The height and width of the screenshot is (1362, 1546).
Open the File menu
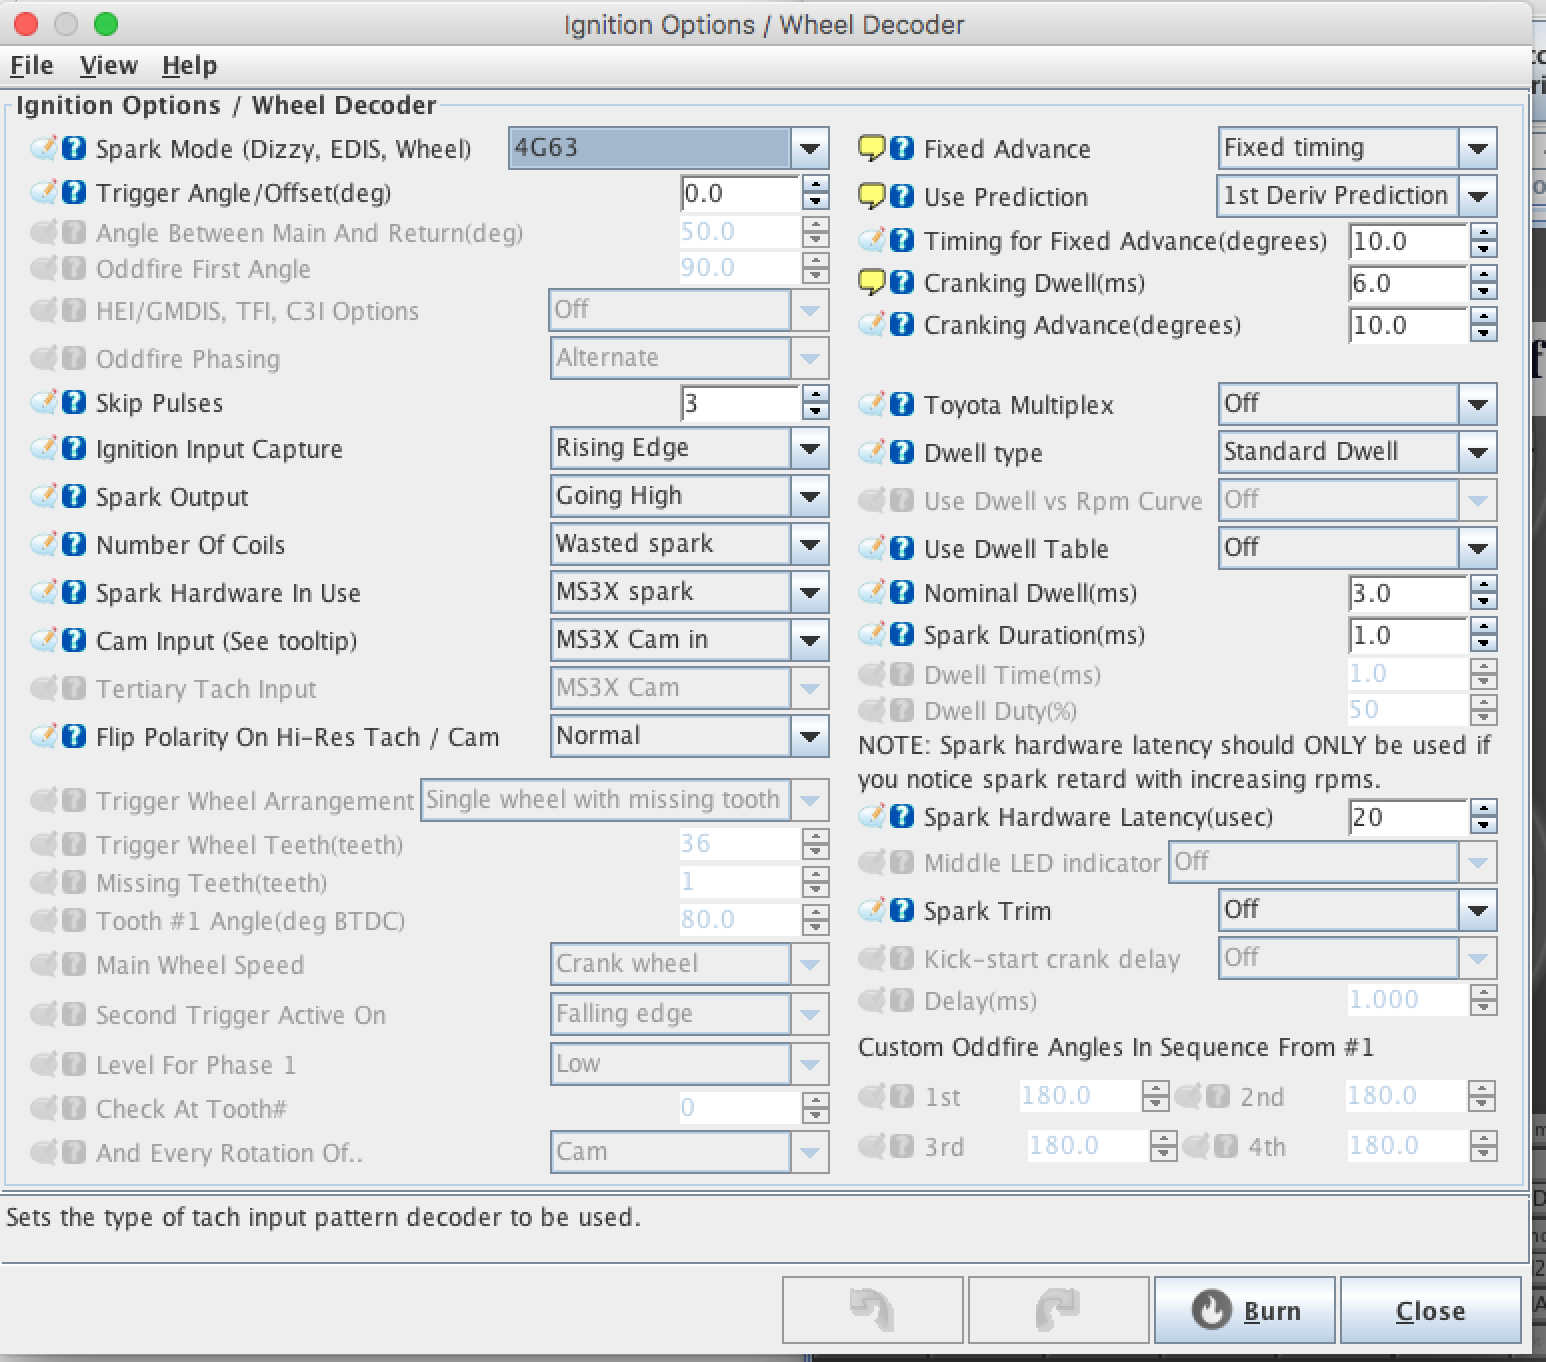pyautogui.click(x=31, y=66)
